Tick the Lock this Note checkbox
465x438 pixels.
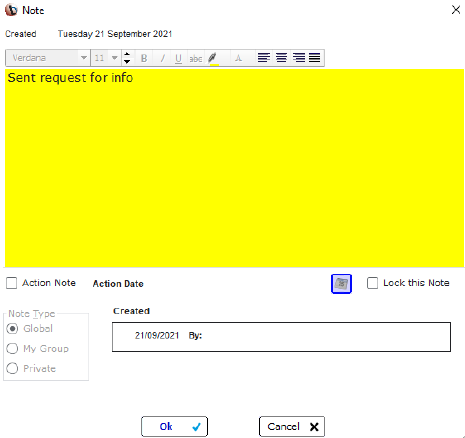coord(372,283)
